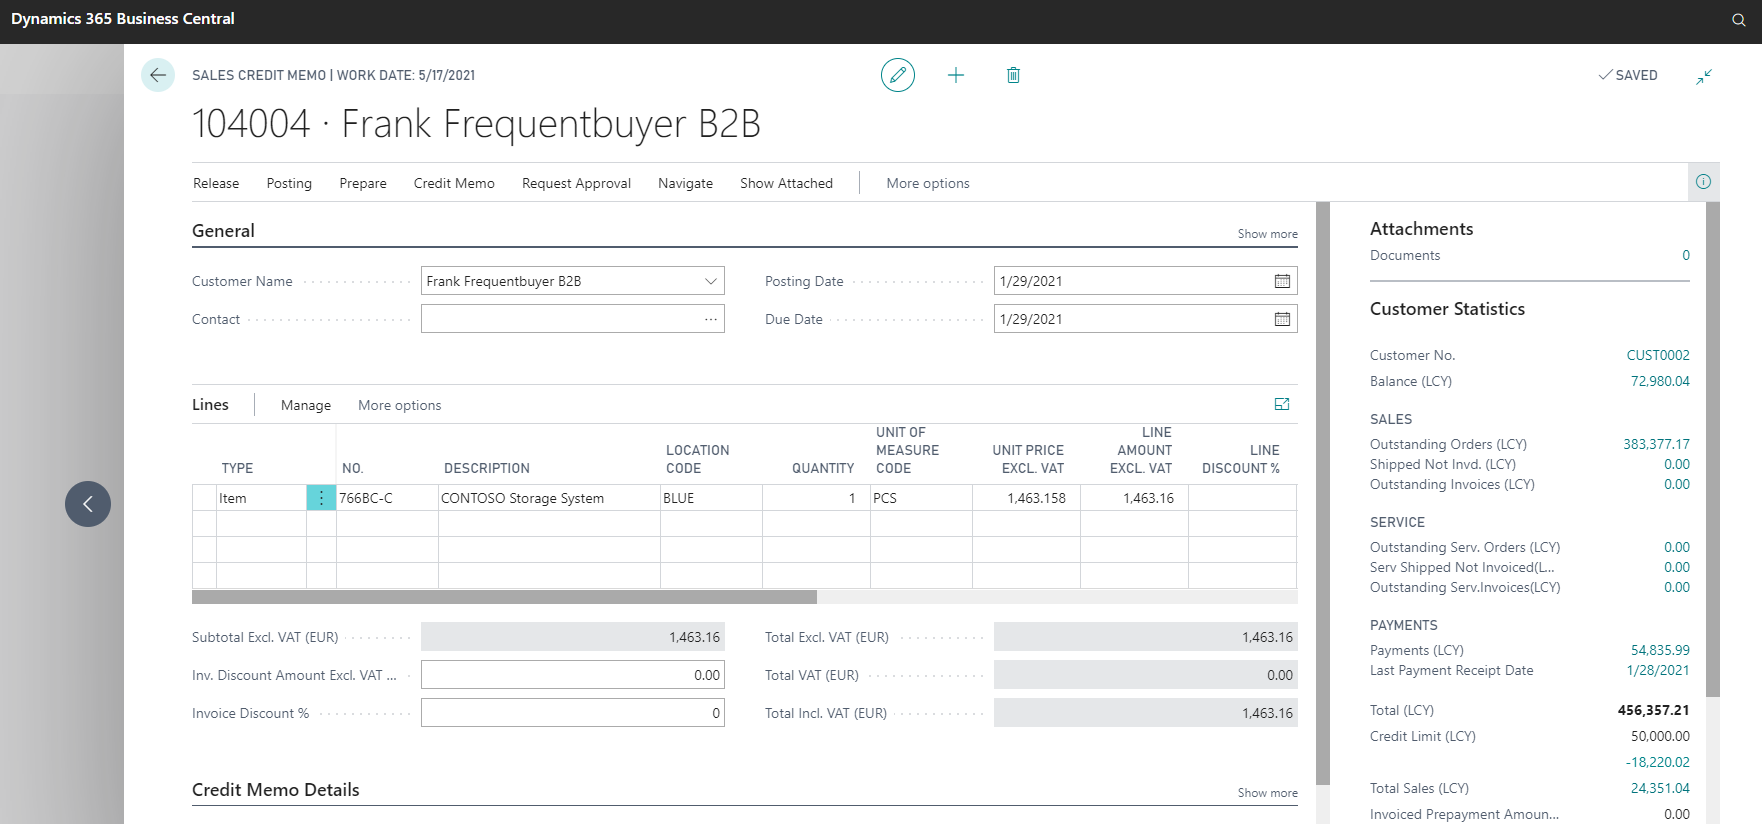Screen dimensions: 1762x824
Task: Collapse the page with arrows icon
Action: (1704, 76)
